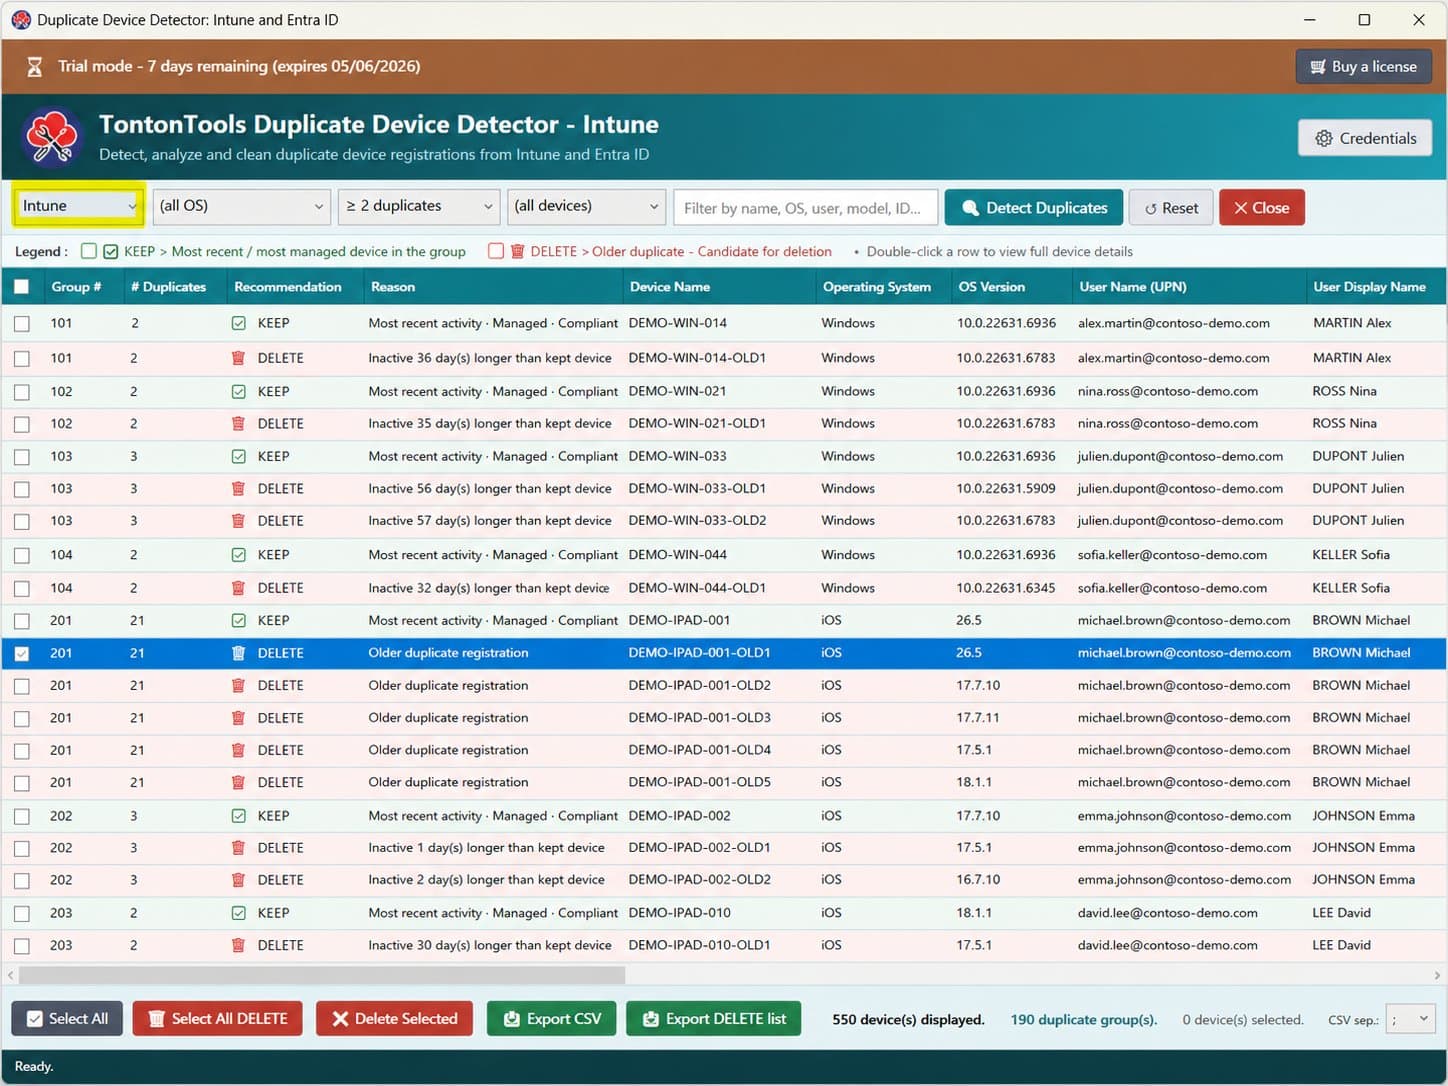Click the filter by name search field
The height and width of the screenshot is (1086, 1448).
point(806,208)
